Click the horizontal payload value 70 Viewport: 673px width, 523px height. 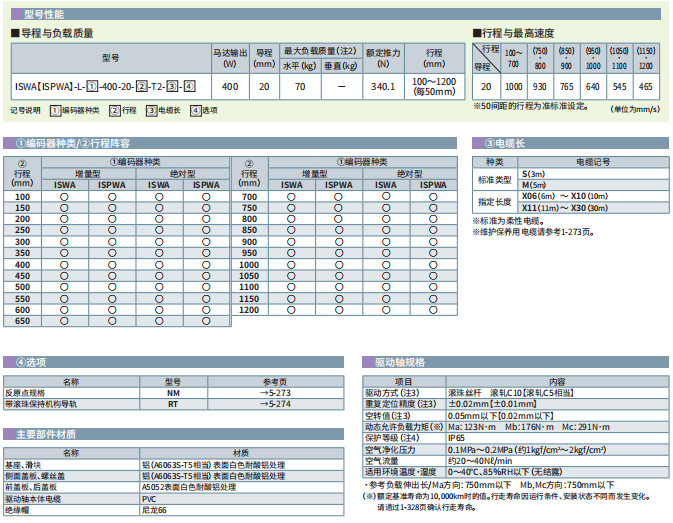pyautogui.click(x=300, y=87)
